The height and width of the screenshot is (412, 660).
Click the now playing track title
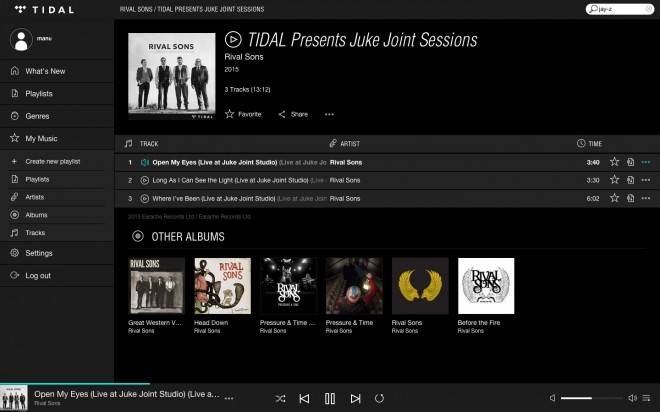[127, 394]
